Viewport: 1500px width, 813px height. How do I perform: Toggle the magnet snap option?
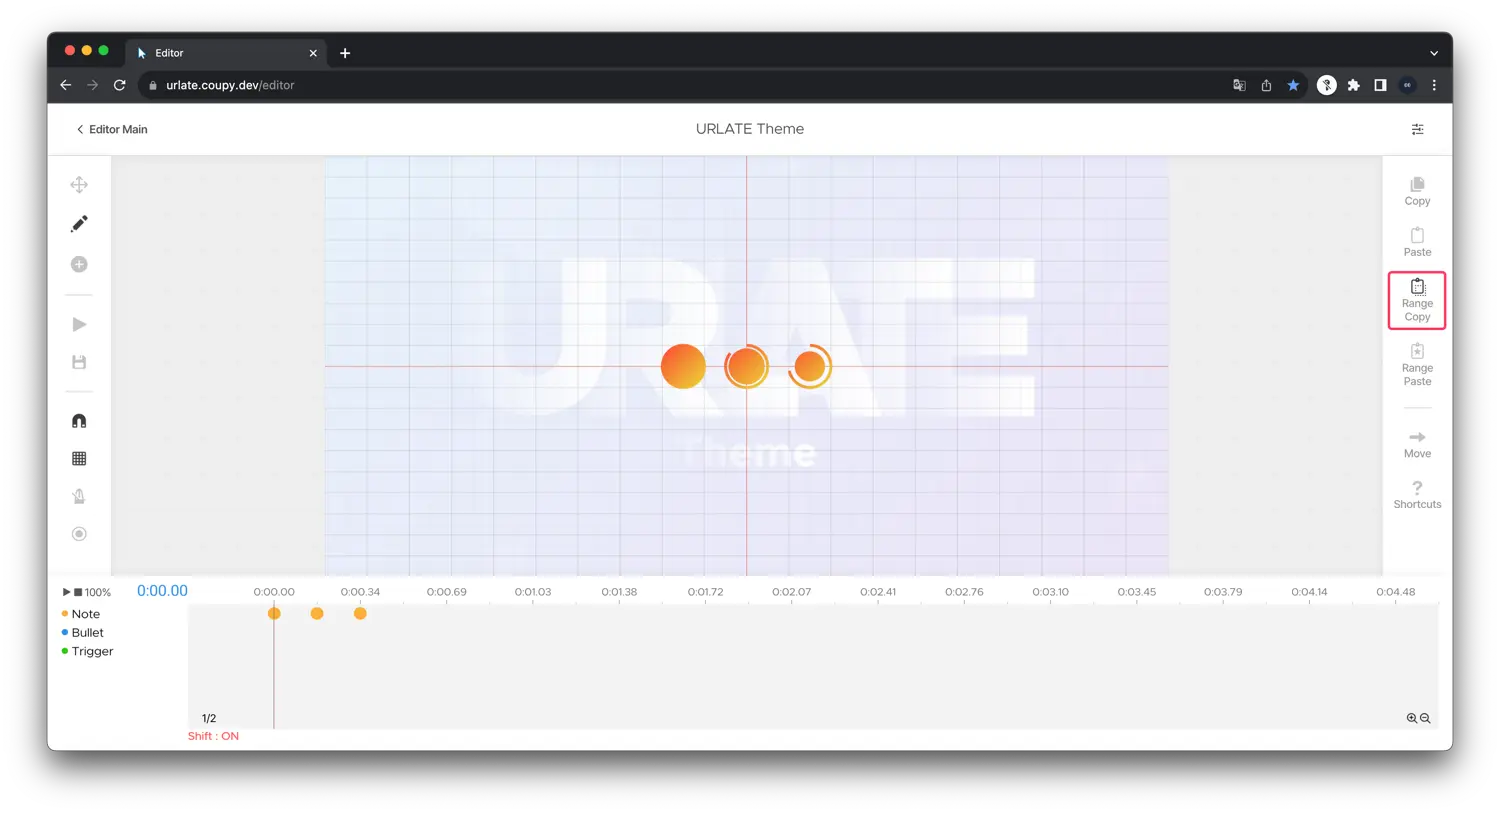point(79,421)
